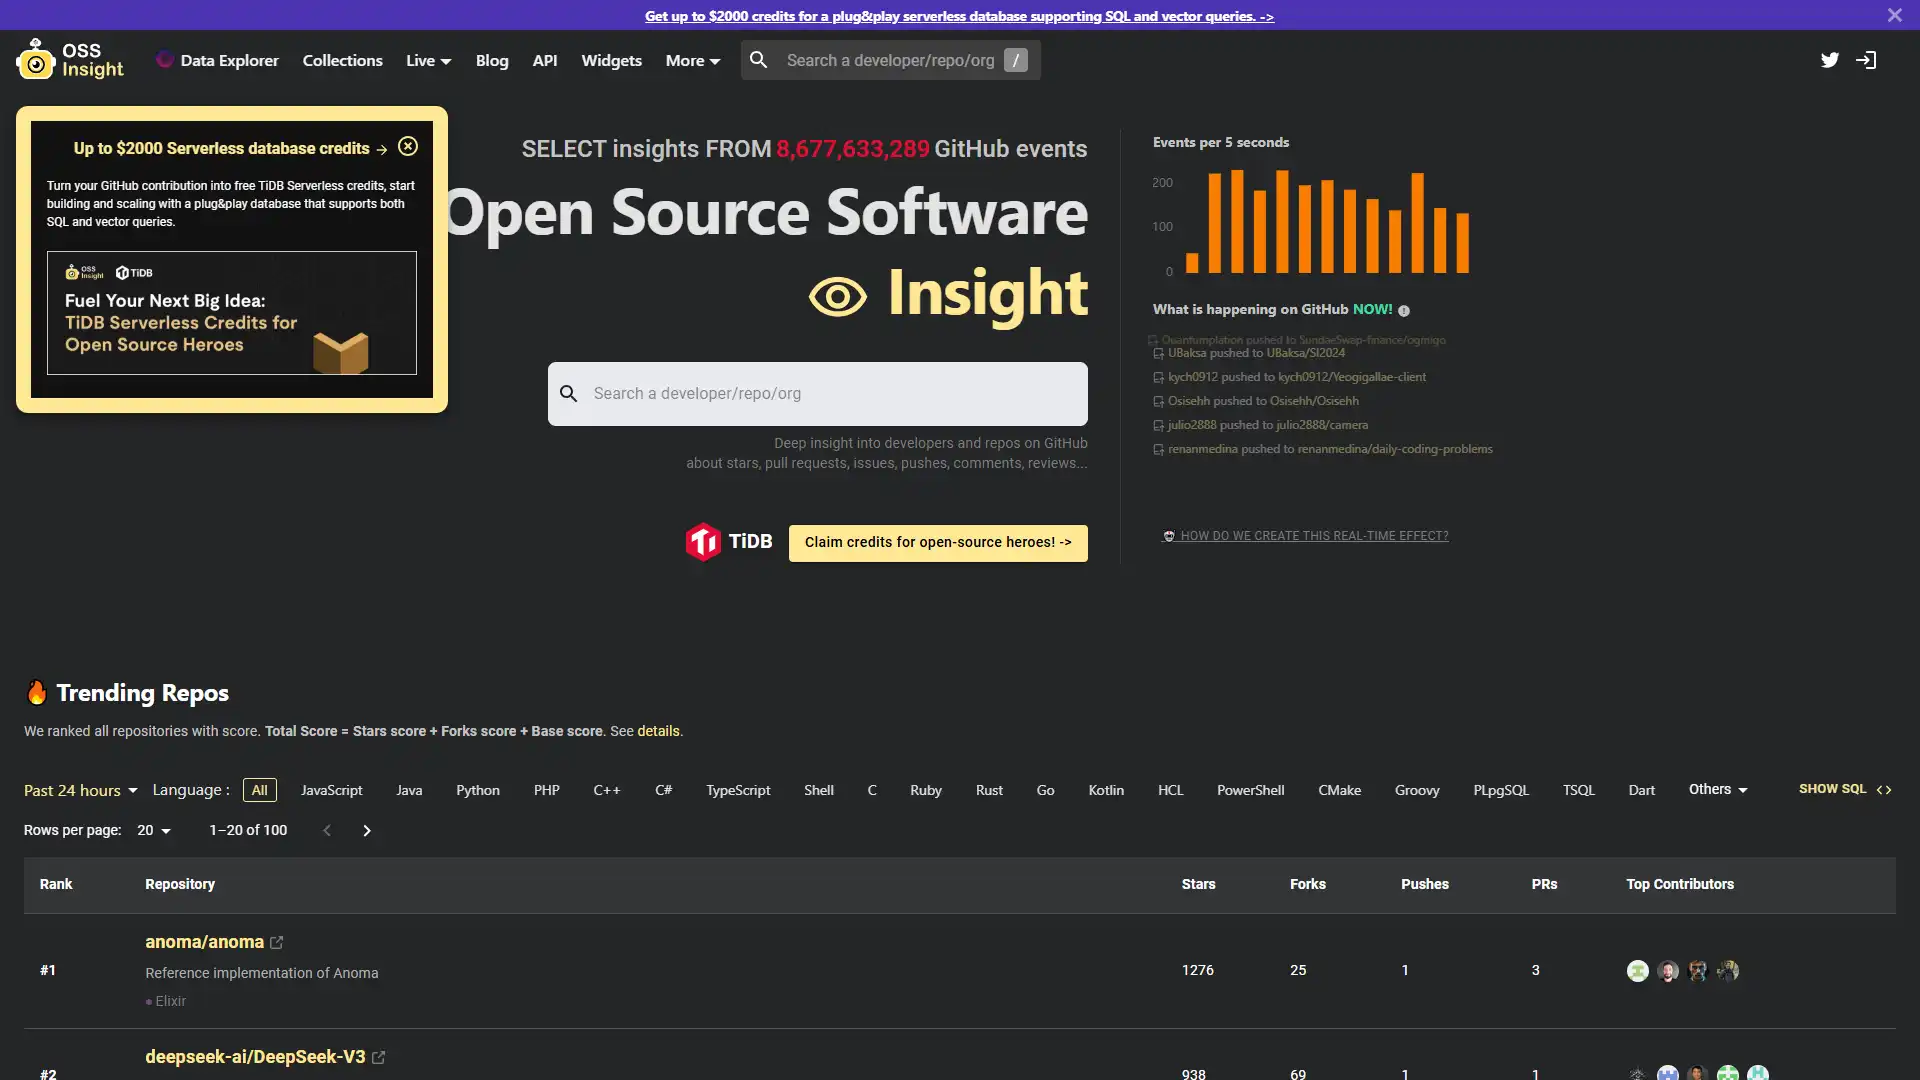Filter trending repos by Groovy
Image resolution: width=1920 pixels, height=1080 pixels.
(1417, 790)
